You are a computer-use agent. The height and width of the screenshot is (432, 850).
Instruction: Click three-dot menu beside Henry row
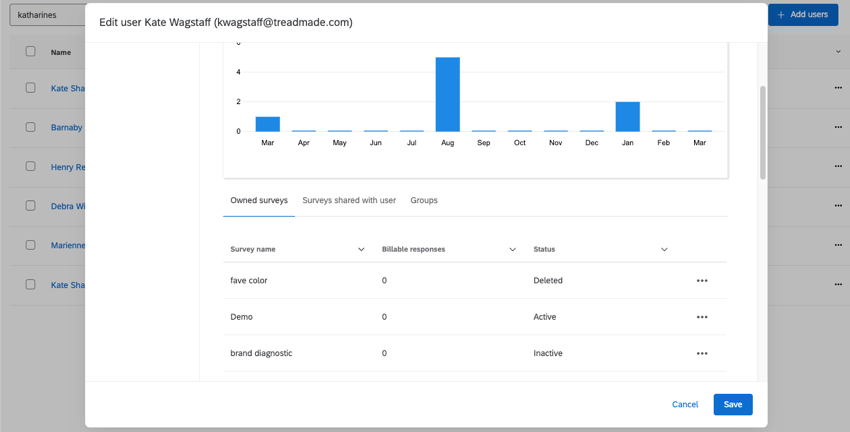click(x=838, y=167)
